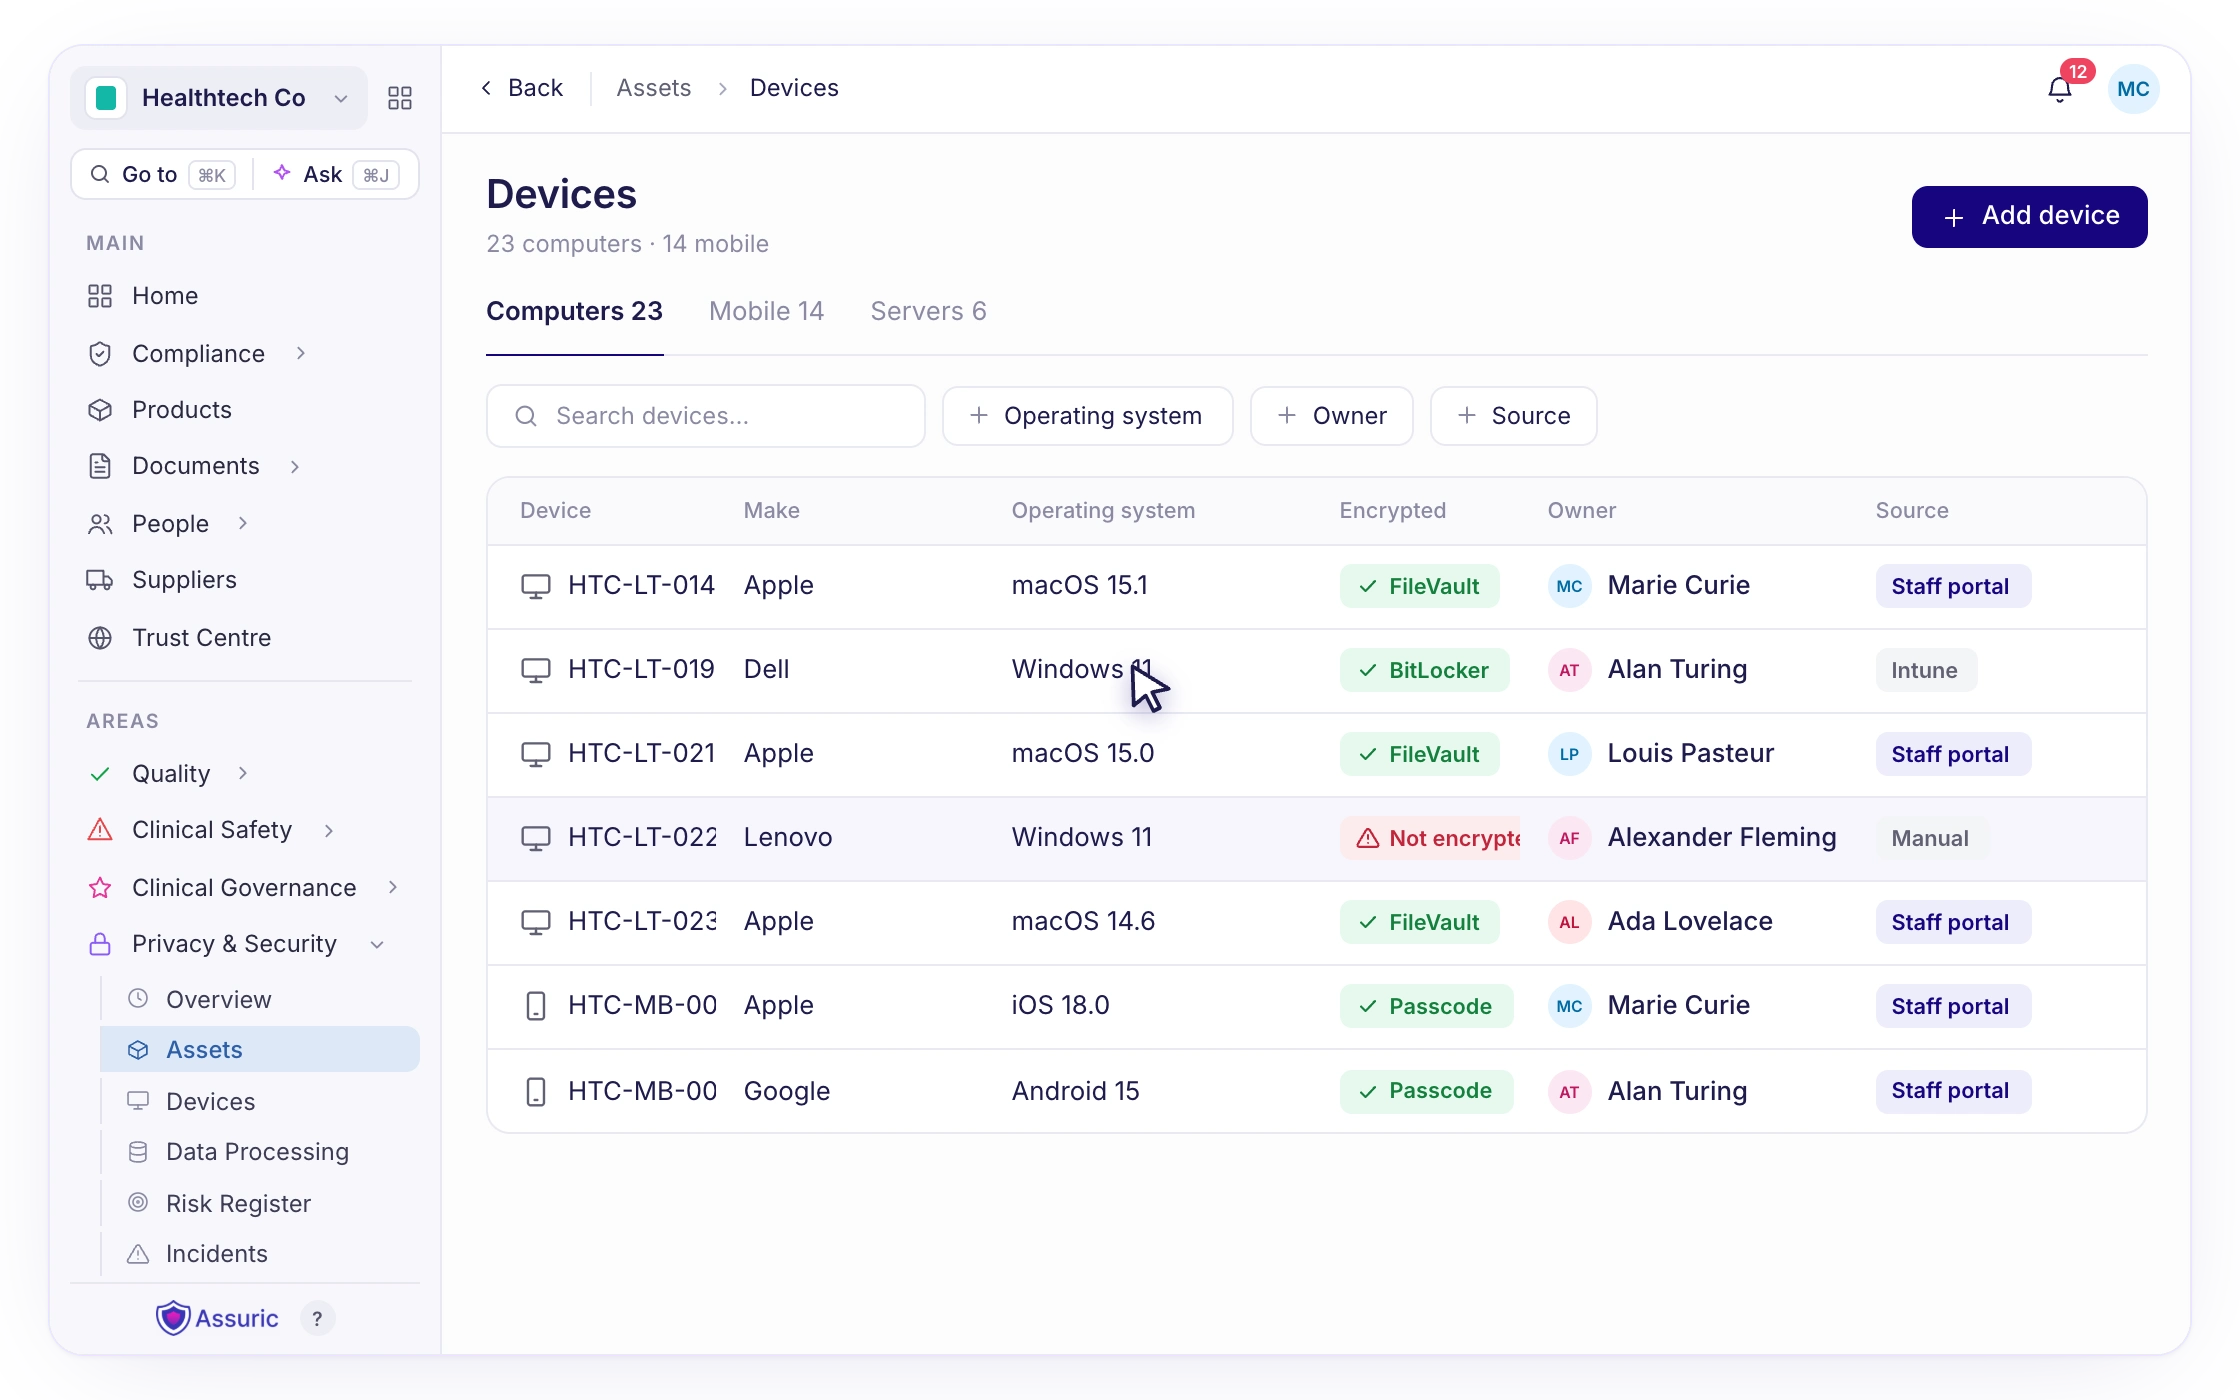Expand the Compliance section chevron
Screen dimensions: 2240x1400
[x=301, y=353]
